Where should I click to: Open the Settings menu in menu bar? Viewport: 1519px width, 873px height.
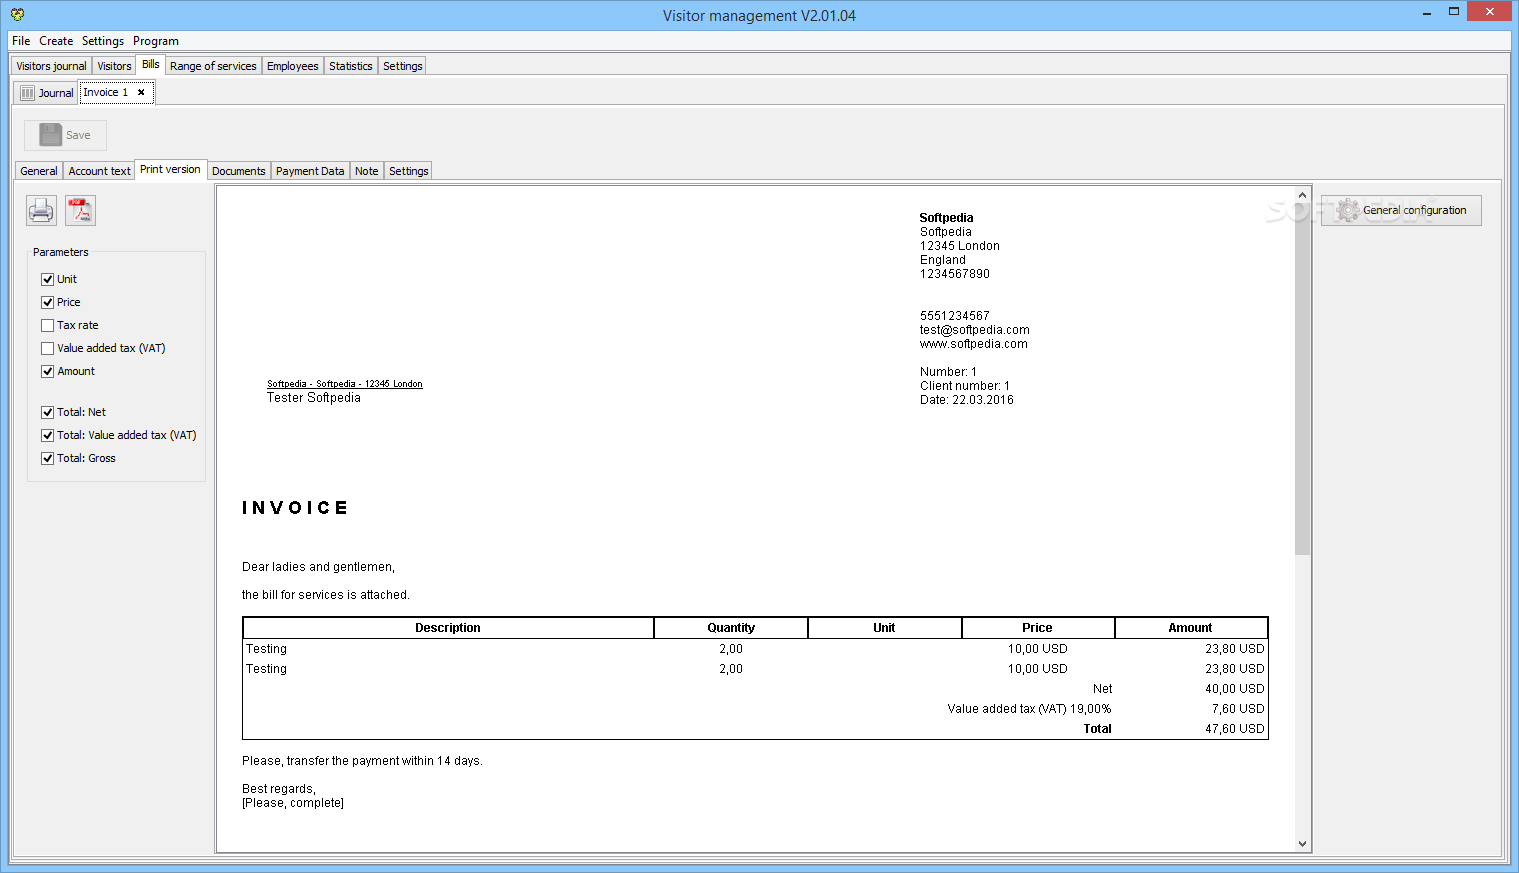click(x=103, y=41)
